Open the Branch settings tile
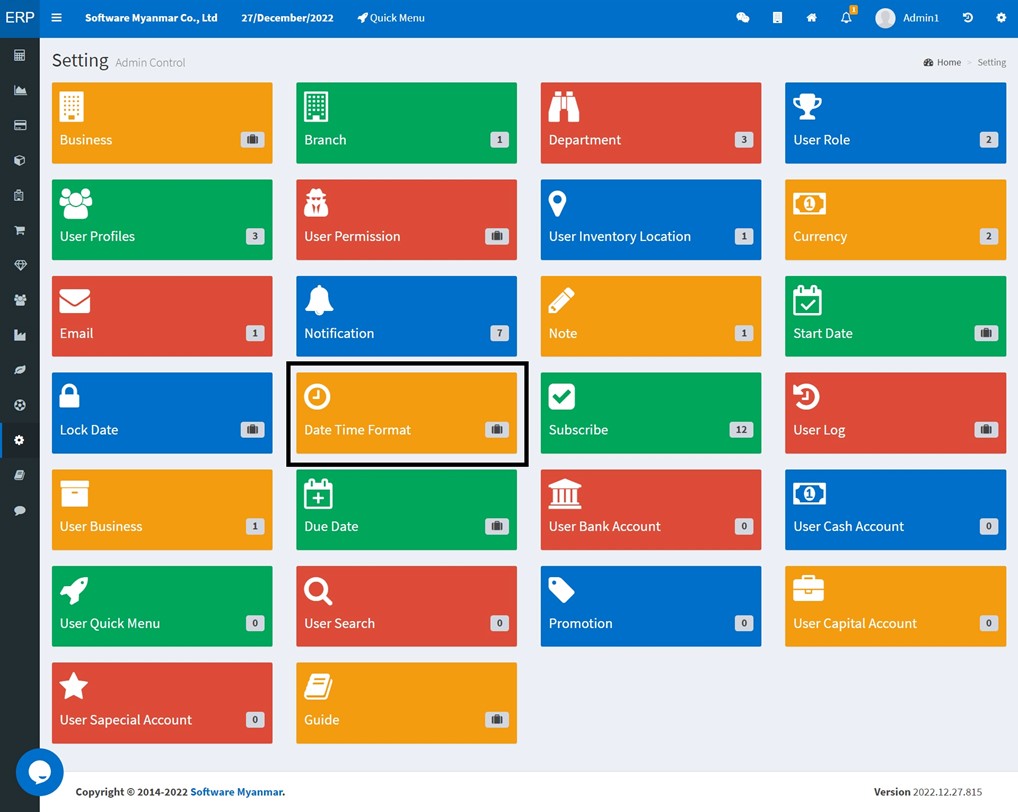This screenshot has width=1018, height=812. (x=406, y=123)
